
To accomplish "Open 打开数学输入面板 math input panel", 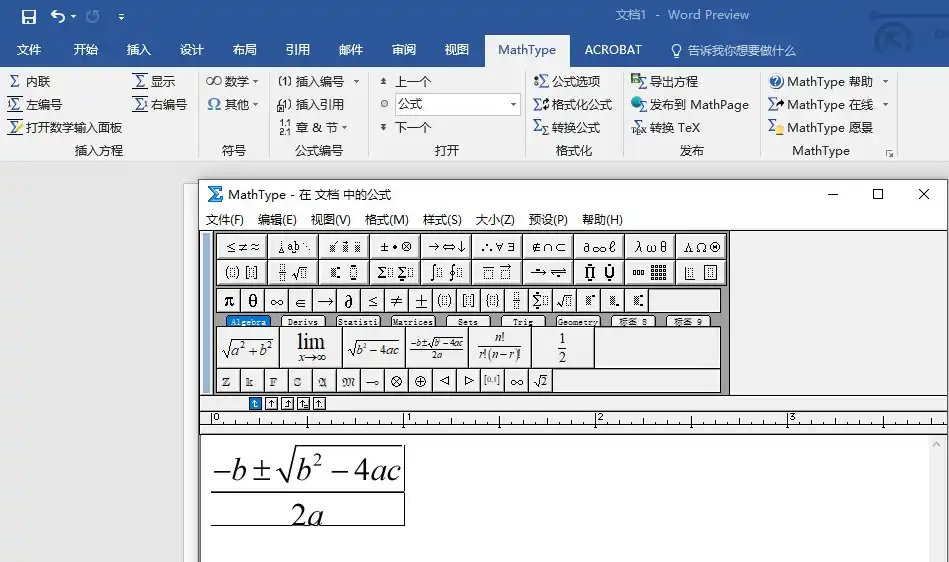I will coord(65,127).
